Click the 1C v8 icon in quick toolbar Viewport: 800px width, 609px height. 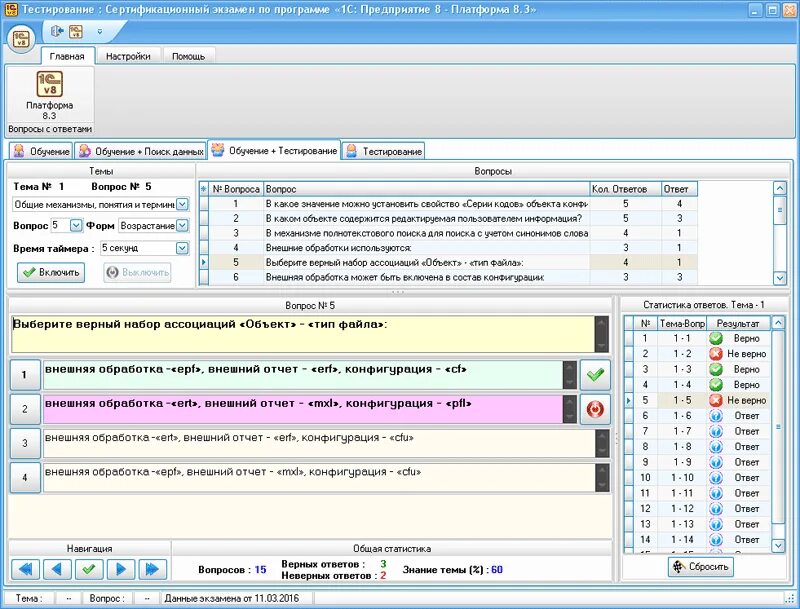tap(76, 32)
